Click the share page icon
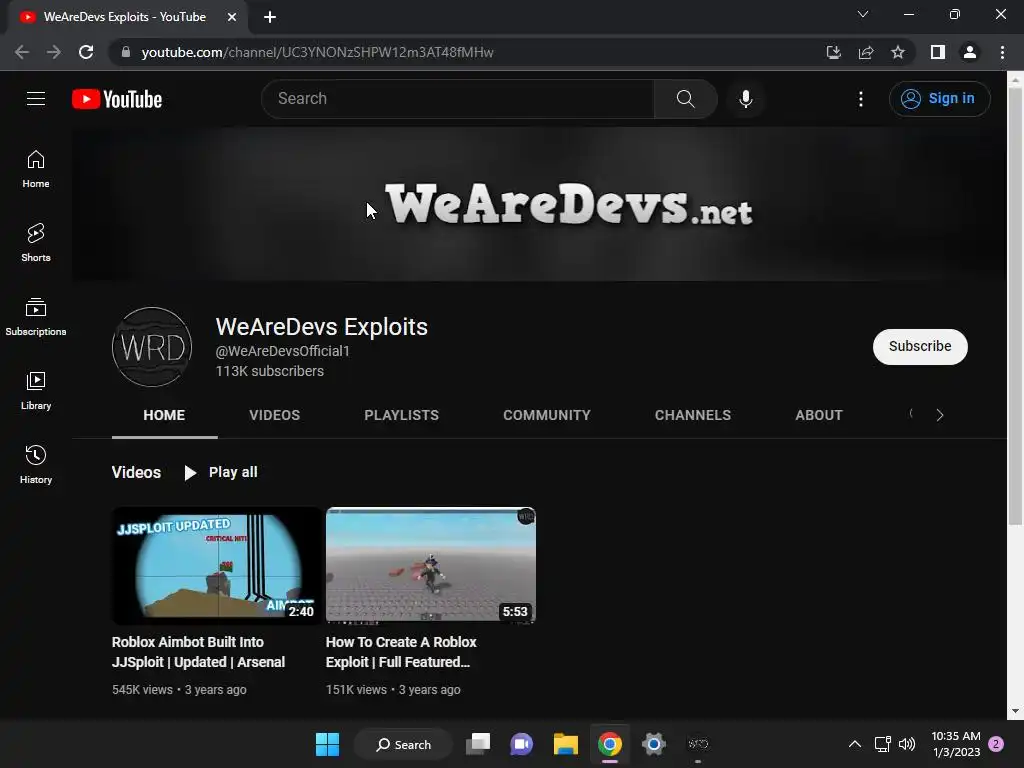Screen dimensions: 1024x768 click(866, 52)
